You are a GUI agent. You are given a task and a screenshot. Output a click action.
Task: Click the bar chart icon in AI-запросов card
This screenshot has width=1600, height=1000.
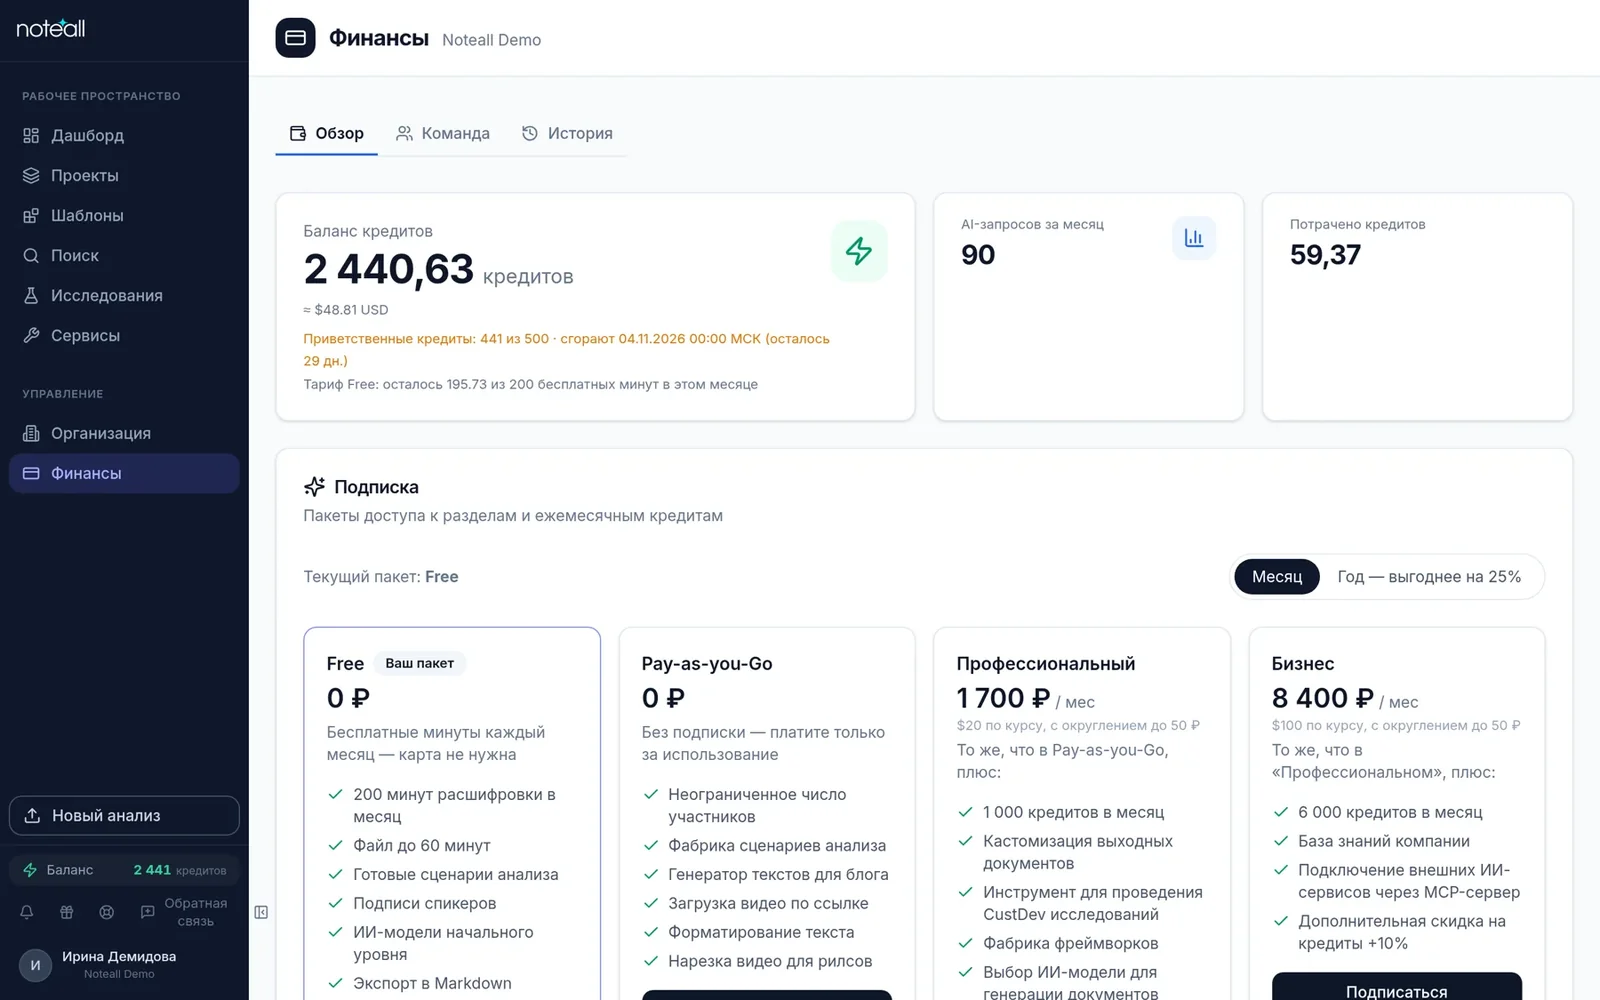pos(1194,238)
